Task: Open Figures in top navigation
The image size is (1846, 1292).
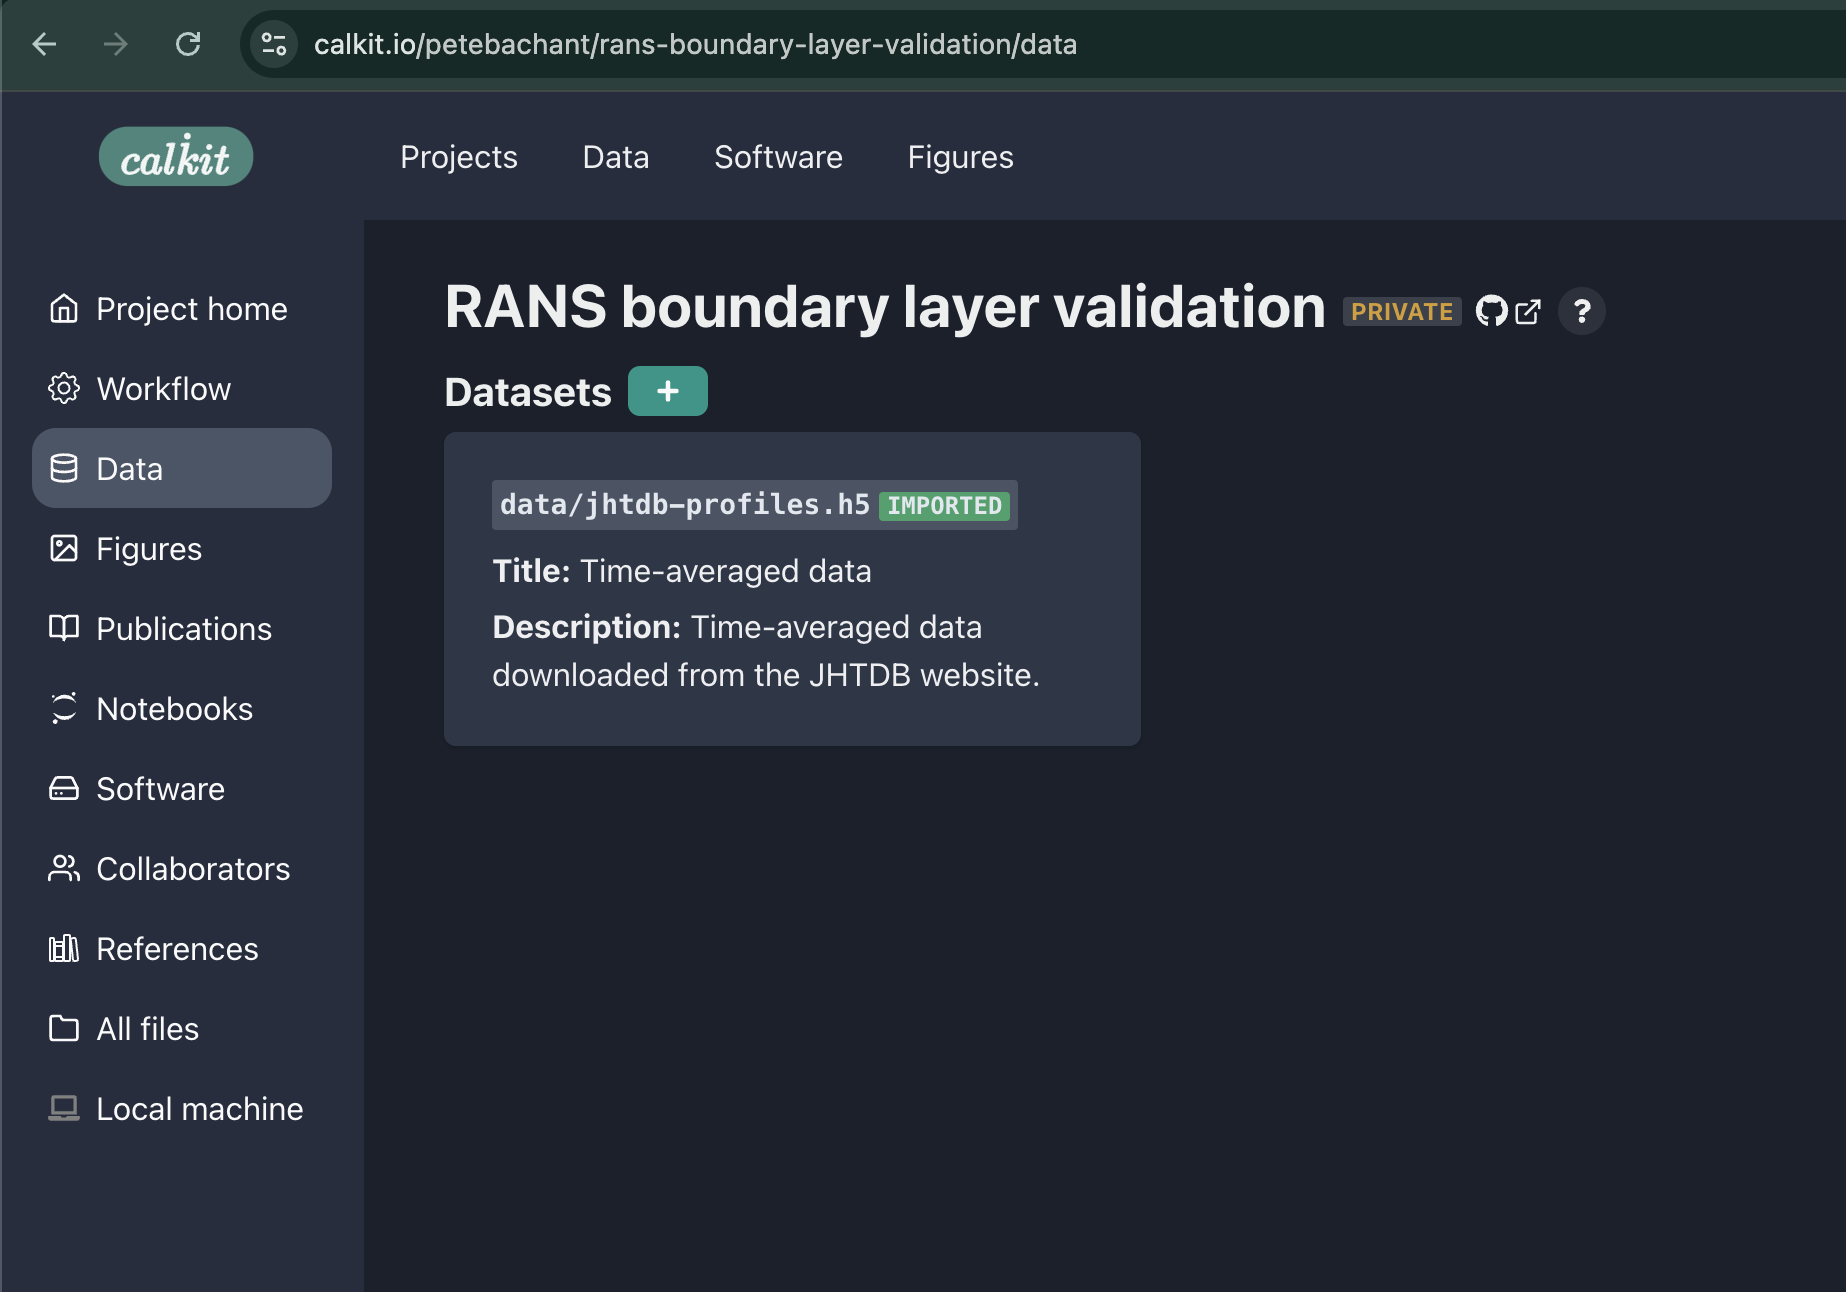Action: coord(961,157)
